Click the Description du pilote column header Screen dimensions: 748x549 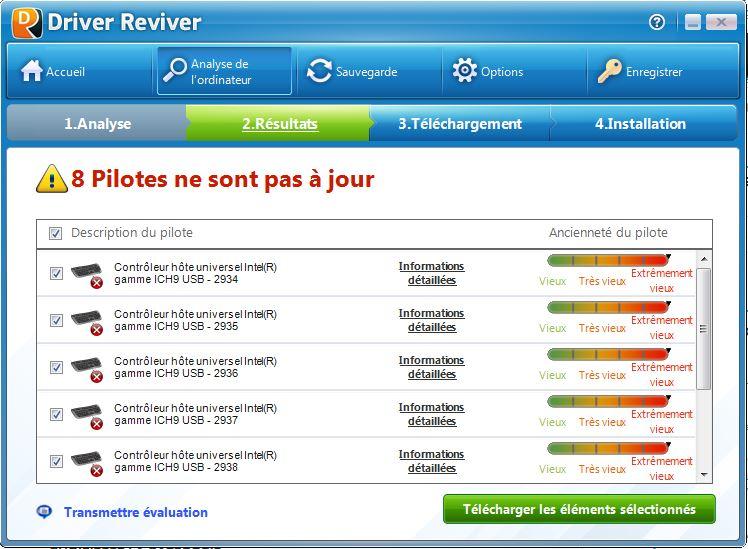[132, 233]
